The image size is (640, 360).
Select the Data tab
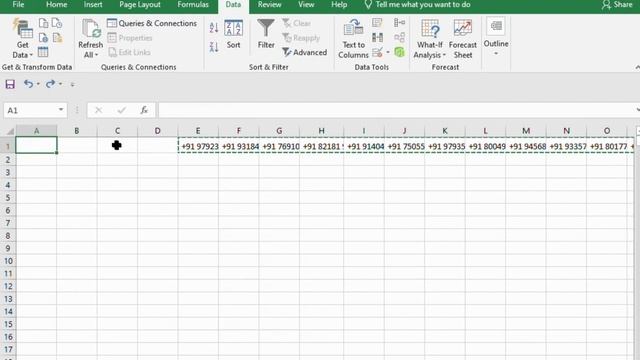pos(233,4)
